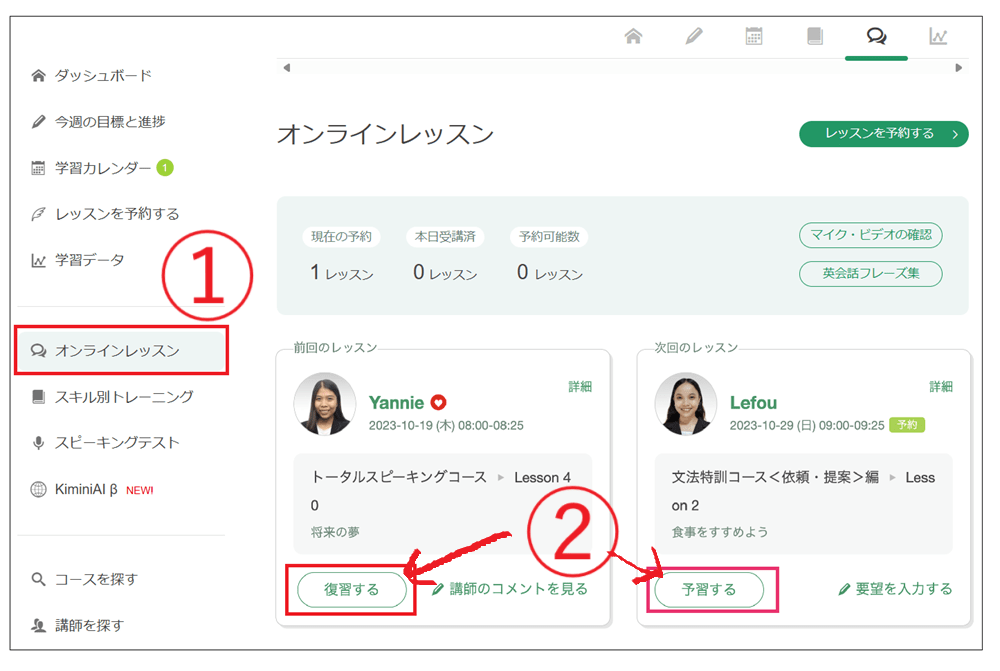Viewport: 1000px width, 671px height.
Task: Open マイク・ビデオの確認
Action: coord(870,236)
